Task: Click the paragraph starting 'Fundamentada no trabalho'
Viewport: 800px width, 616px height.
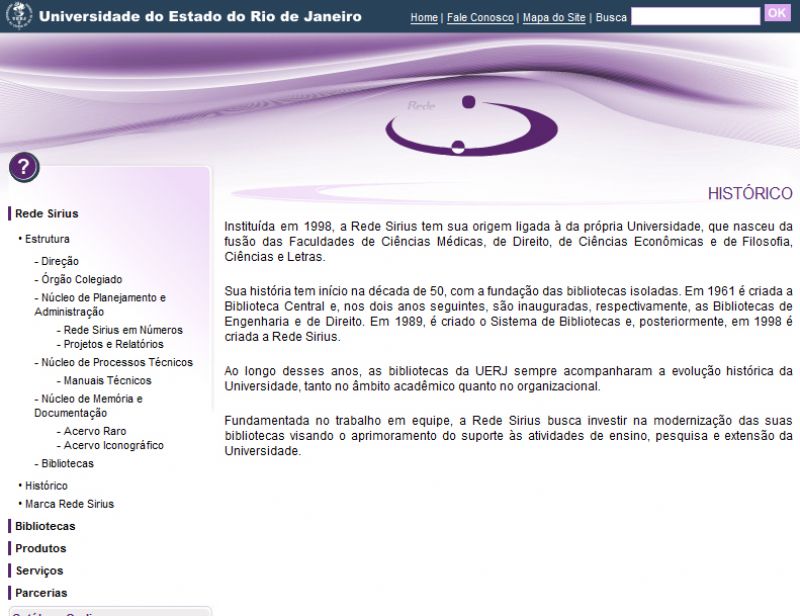Action: (x=508, y=436)
